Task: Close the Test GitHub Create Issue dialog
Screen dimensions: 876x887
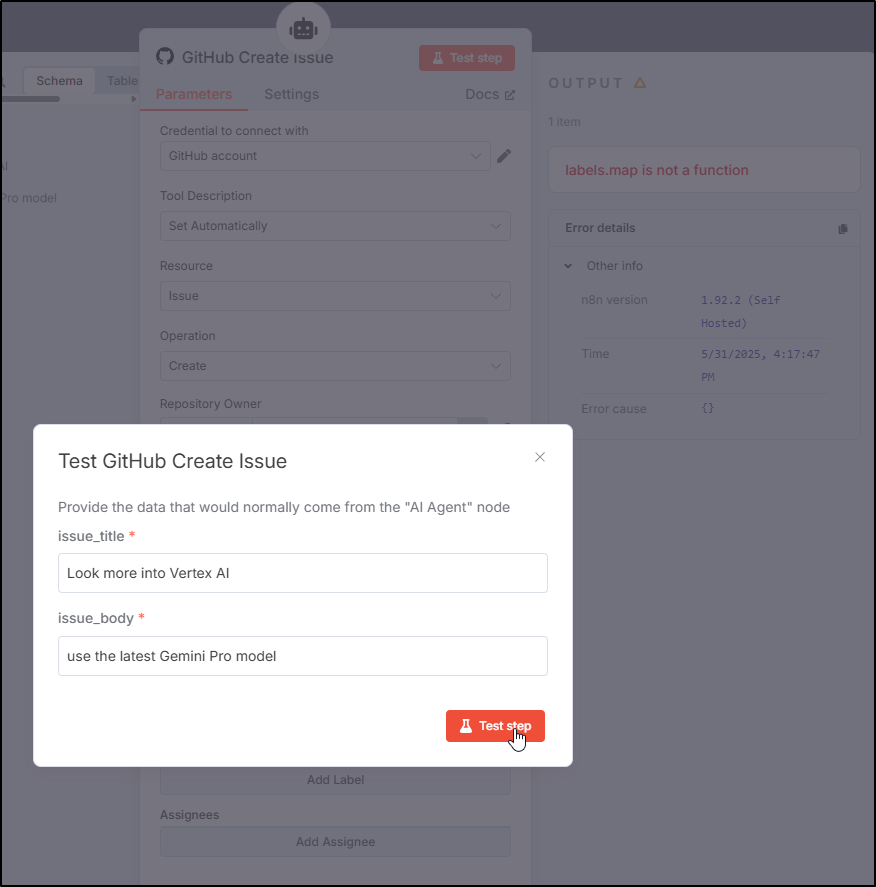Action: pos(540,457)
